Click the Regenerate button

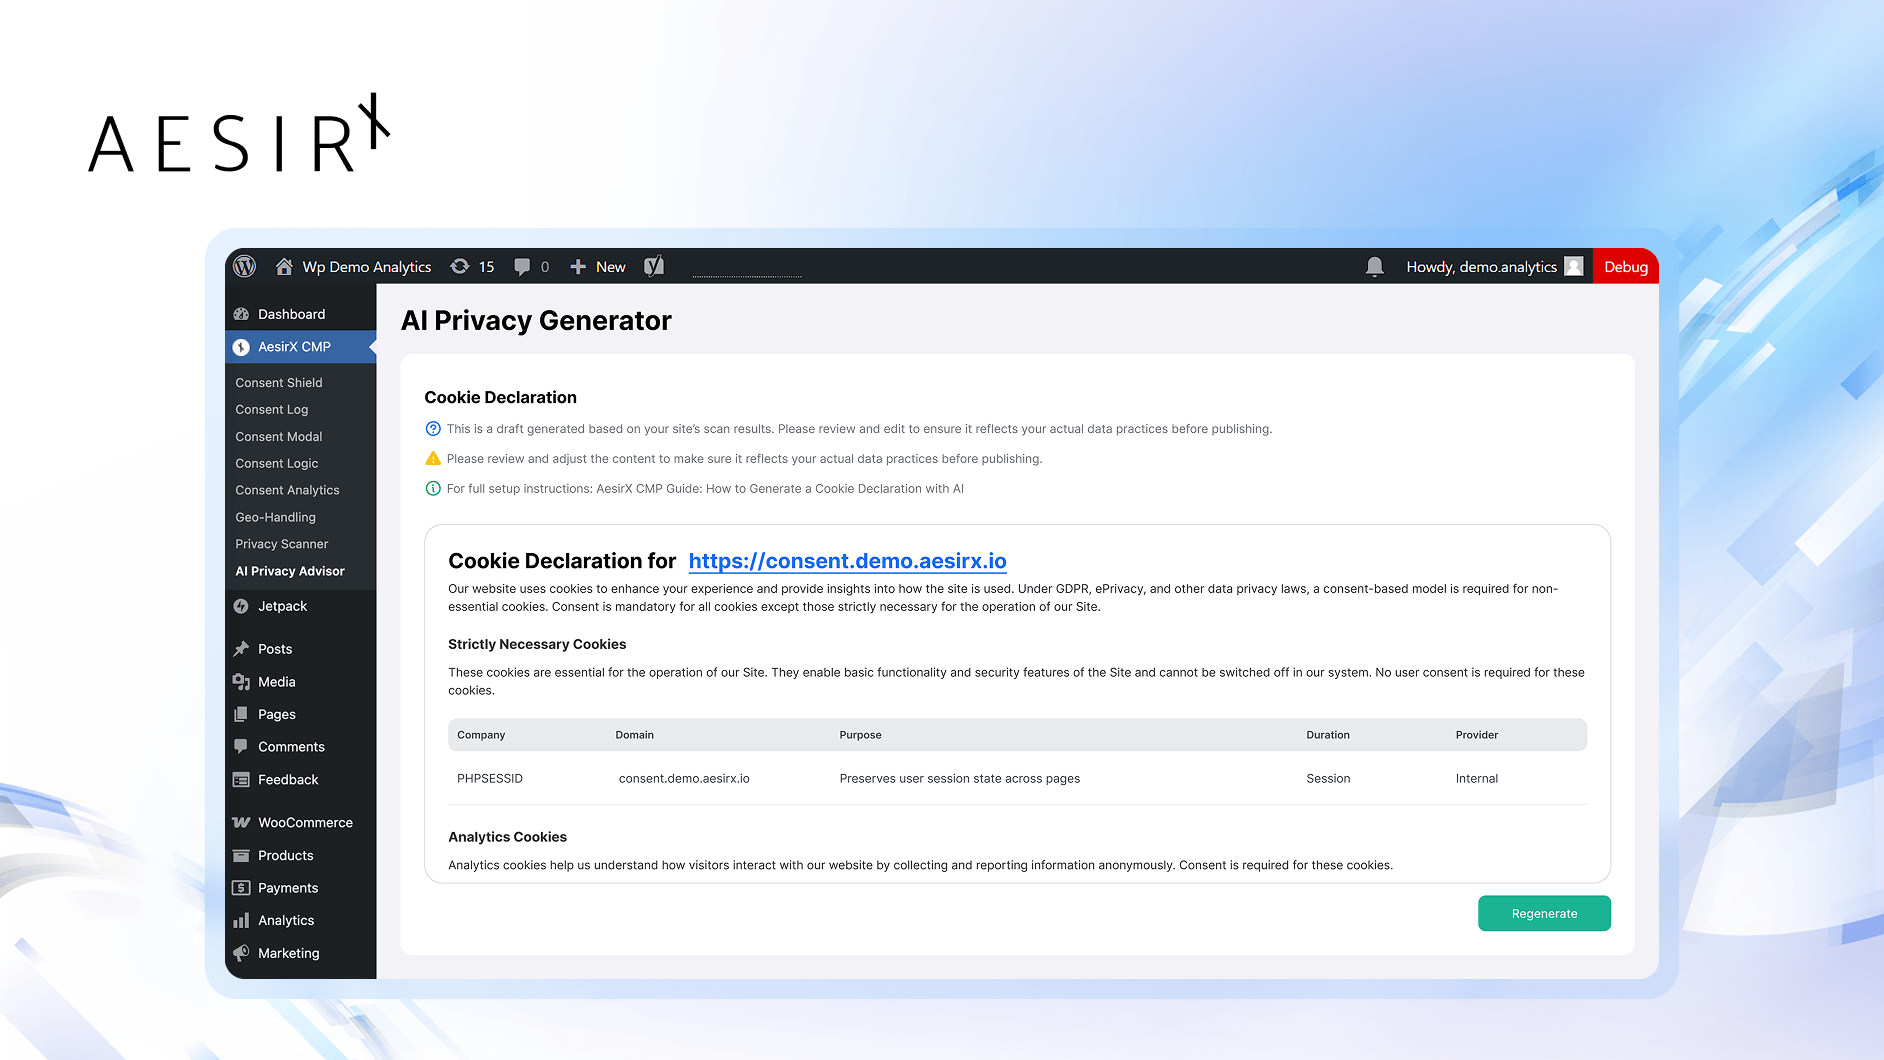(x=1544, y=913)
